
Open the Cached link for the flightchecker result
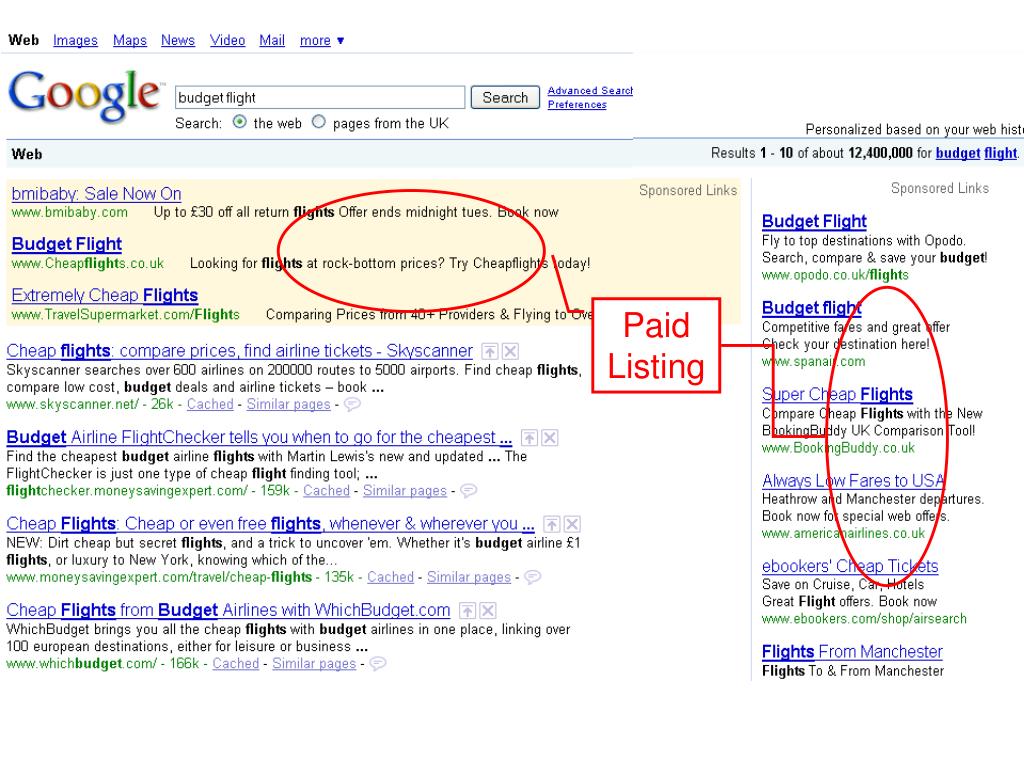326,491
